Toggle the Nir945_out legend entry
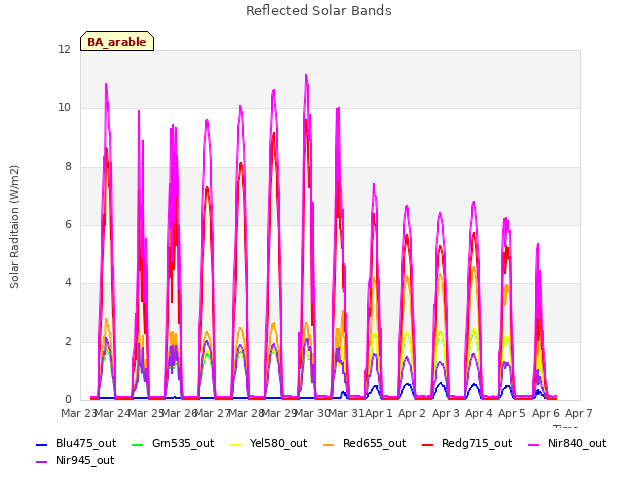The width and height of the screenshot is (640, 480). coord(75,460)
